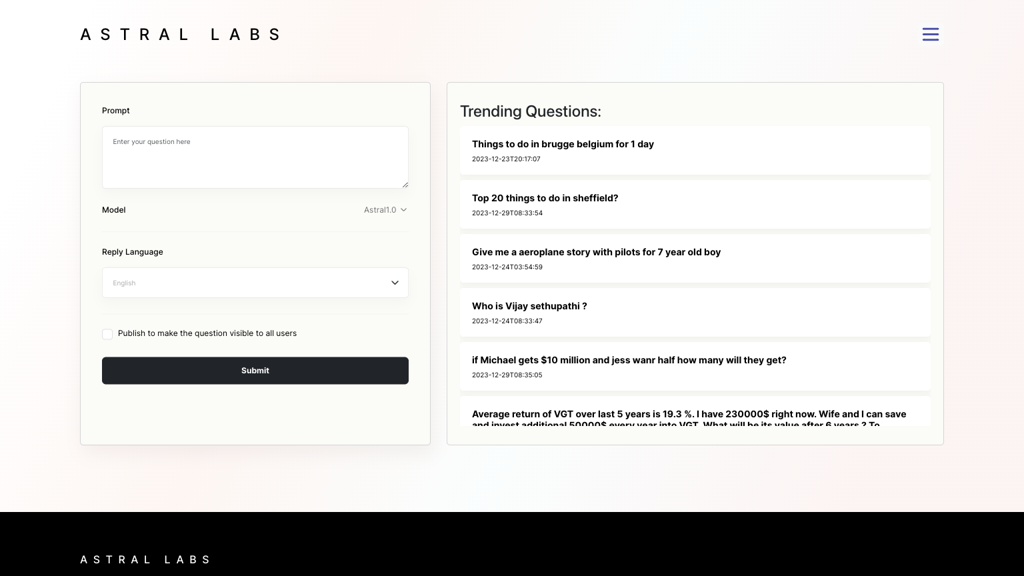Click the chevron in the language selector
The height and width of the screenshot is (576, 1024).
pos(394,282)
